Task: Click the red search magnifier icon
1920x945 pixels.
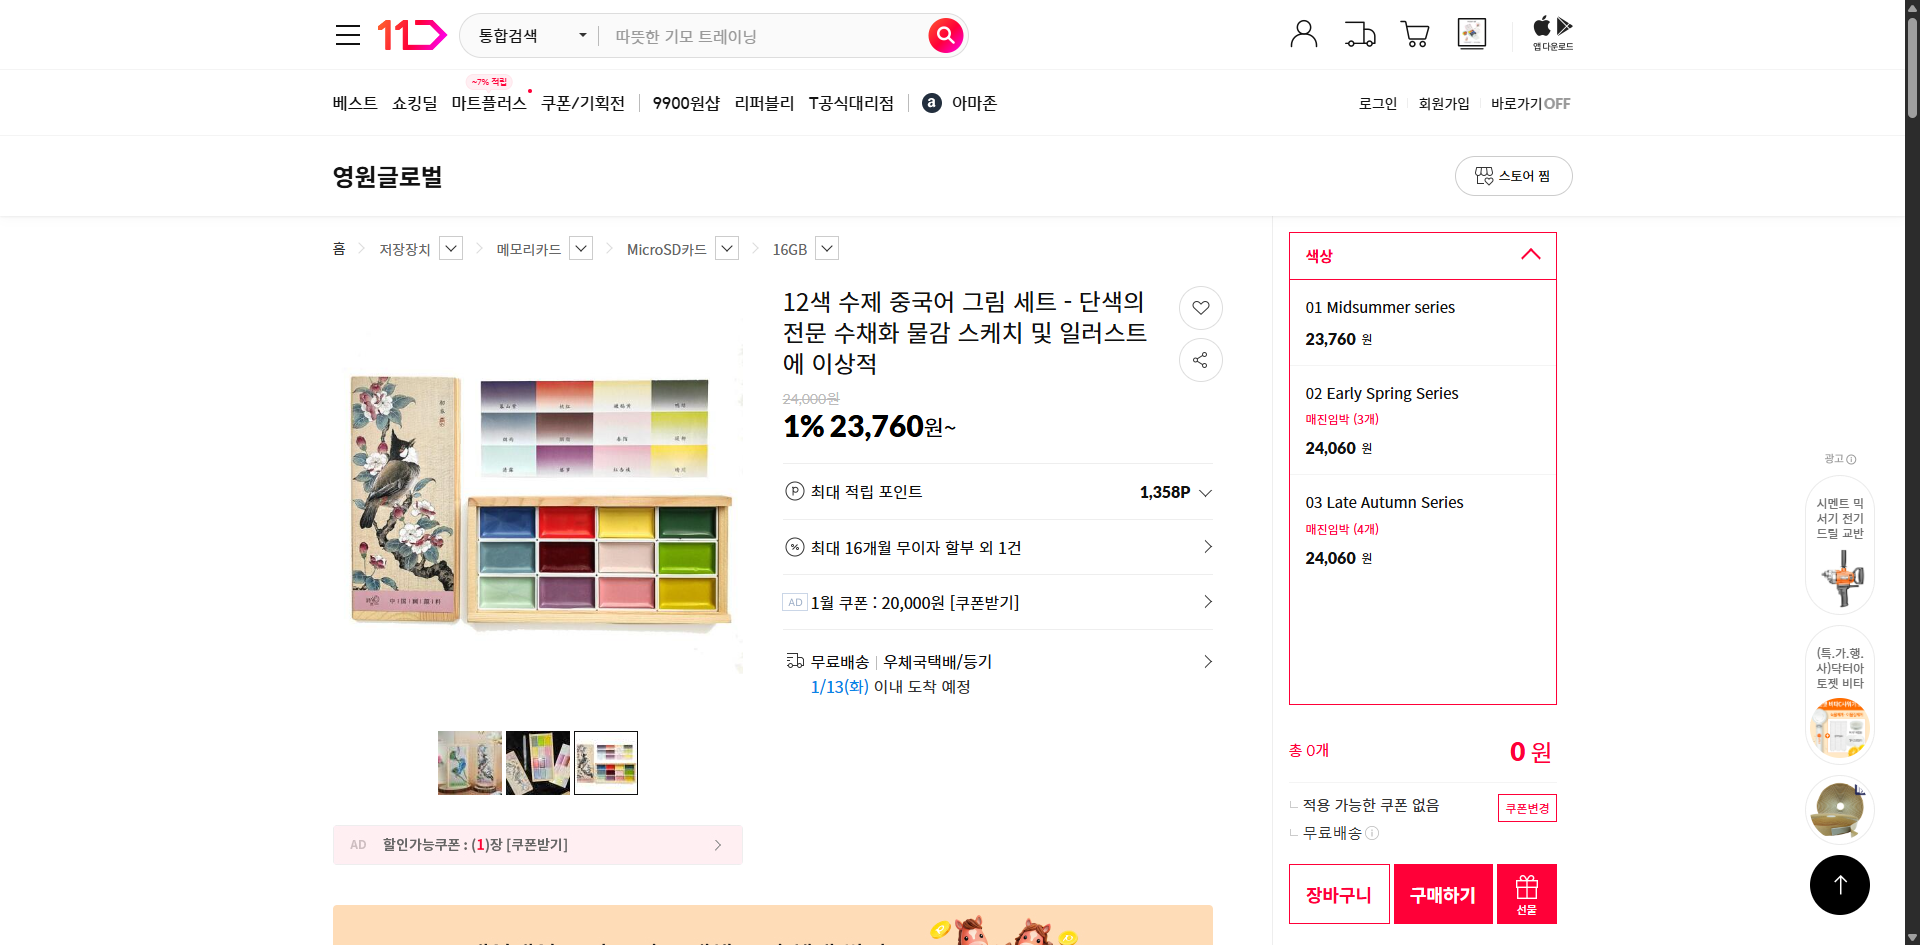Action: 944,35
